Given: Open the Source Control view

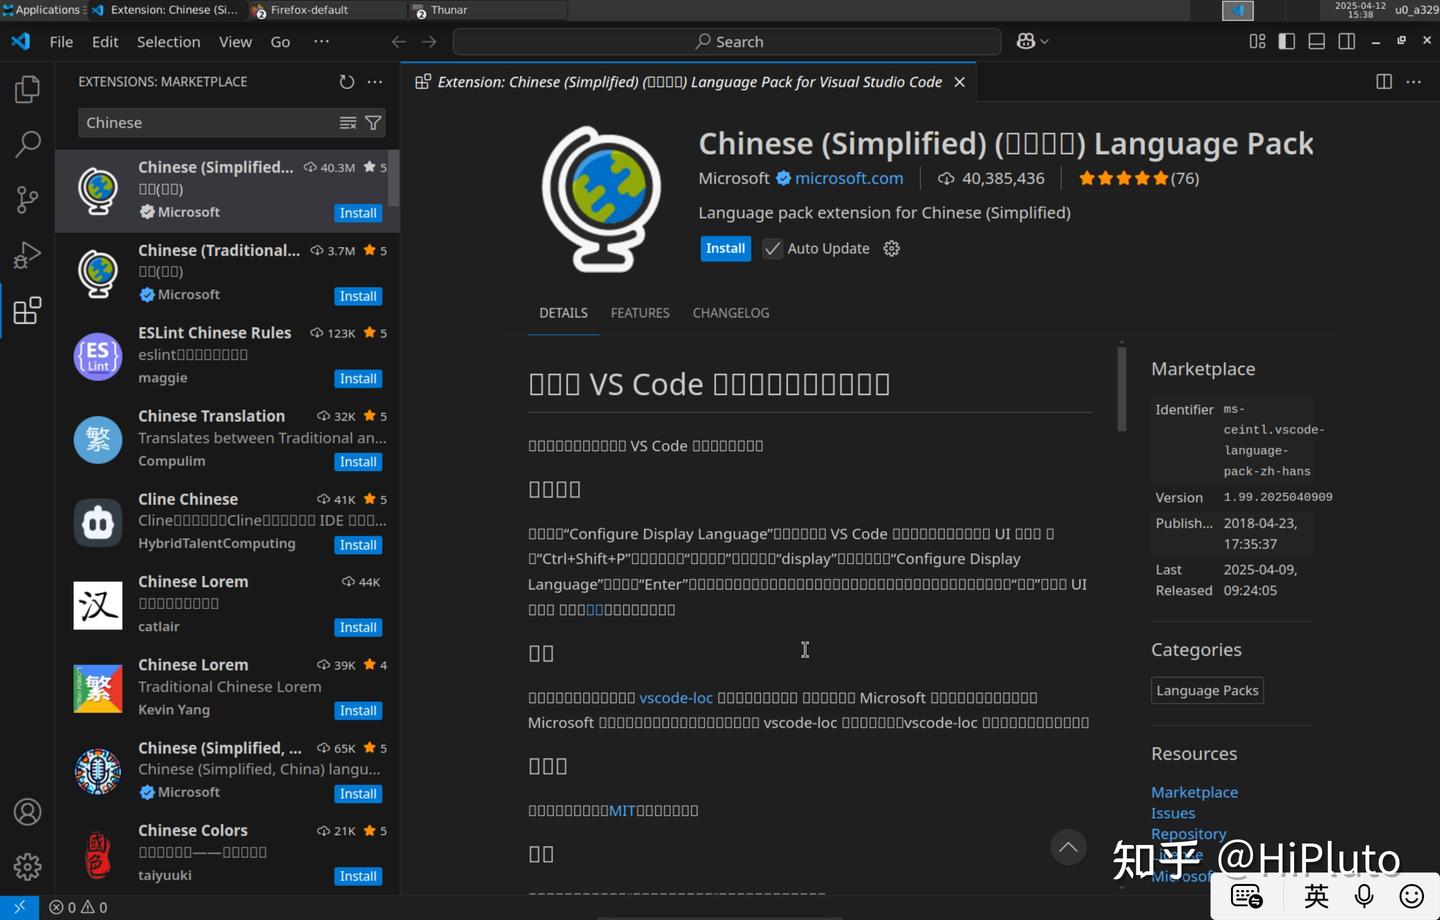Looking at the screenshot, I should click(27, 199).
